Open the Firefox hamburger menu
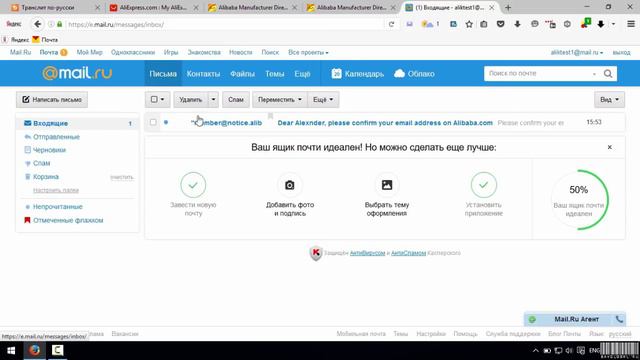The width and height of the screenshot is (640, 360). click(x=631, y=24)
